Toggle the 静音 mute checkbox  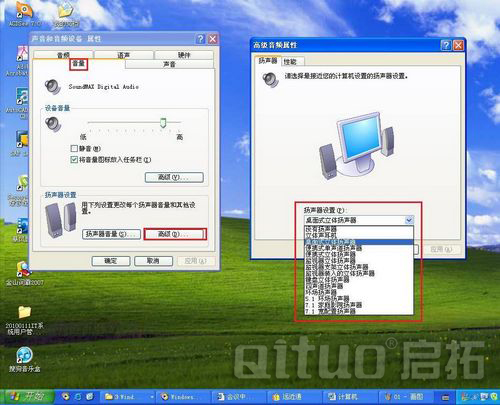click(74, 148)
